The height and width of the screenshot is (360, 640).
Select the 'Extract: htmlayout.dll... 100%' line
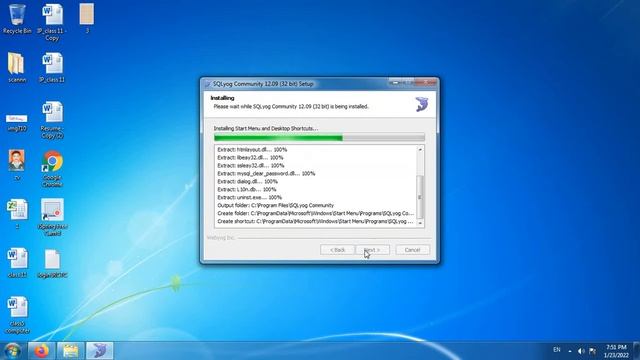pyautogui.click(x=252, y=149)
